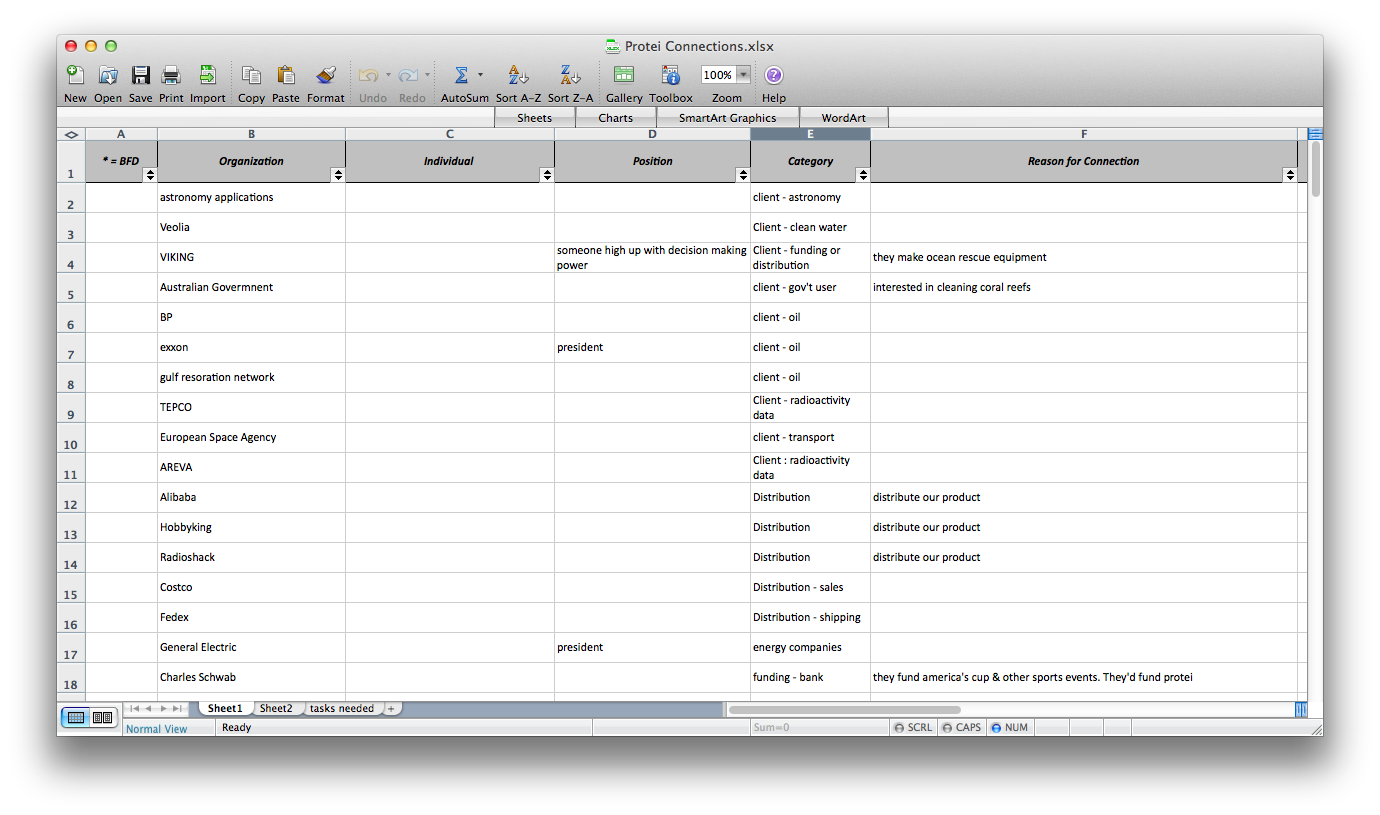The height and width of the screenshot is (815, 1380).
Task: Toggle NUM indicator in status bar
Action: coord(1010,728)
